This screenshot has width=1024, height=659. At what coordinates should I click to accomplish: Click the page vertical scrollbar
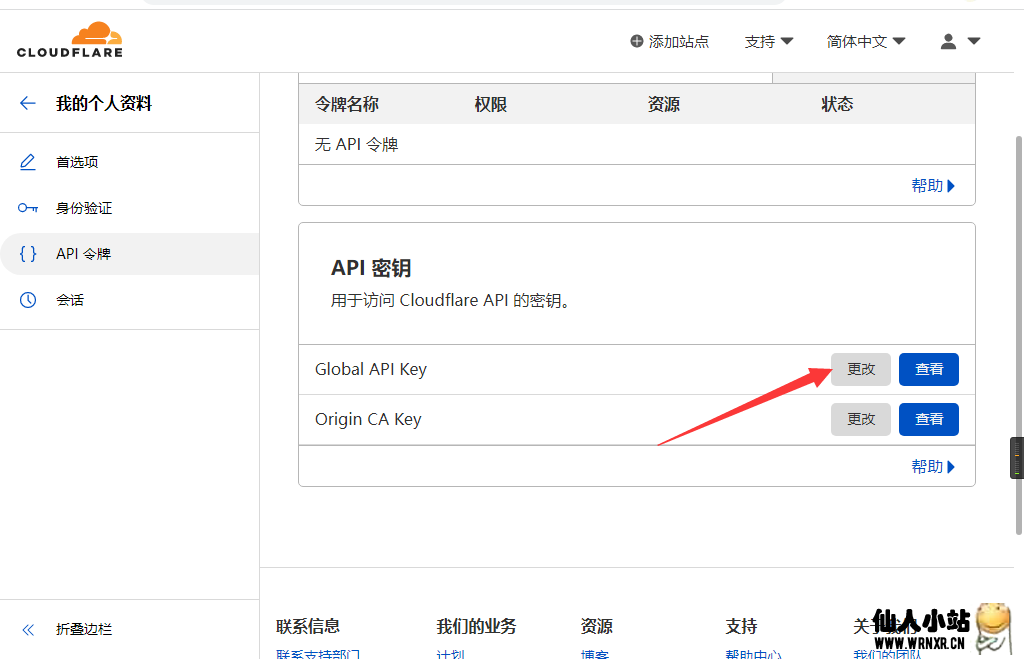[x=1018, y=334]
